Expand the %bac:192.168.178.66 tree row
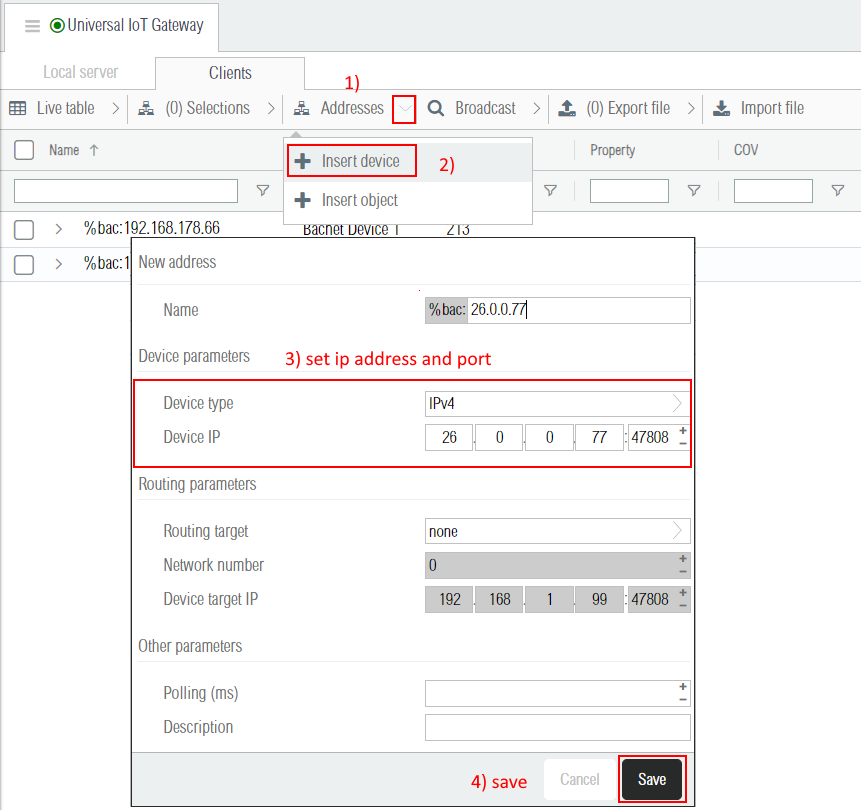The width and height of the screenshot is (861, 810). tap(59, 229)
